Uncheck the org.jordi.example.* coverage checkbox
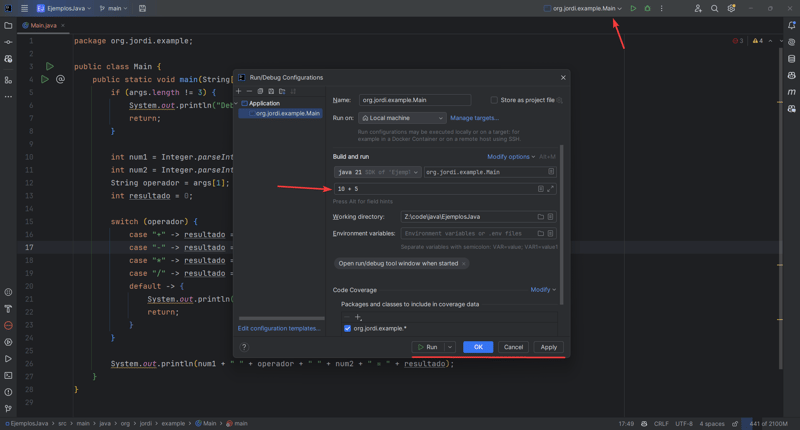 pyautogui.click(x=347, y=328)
